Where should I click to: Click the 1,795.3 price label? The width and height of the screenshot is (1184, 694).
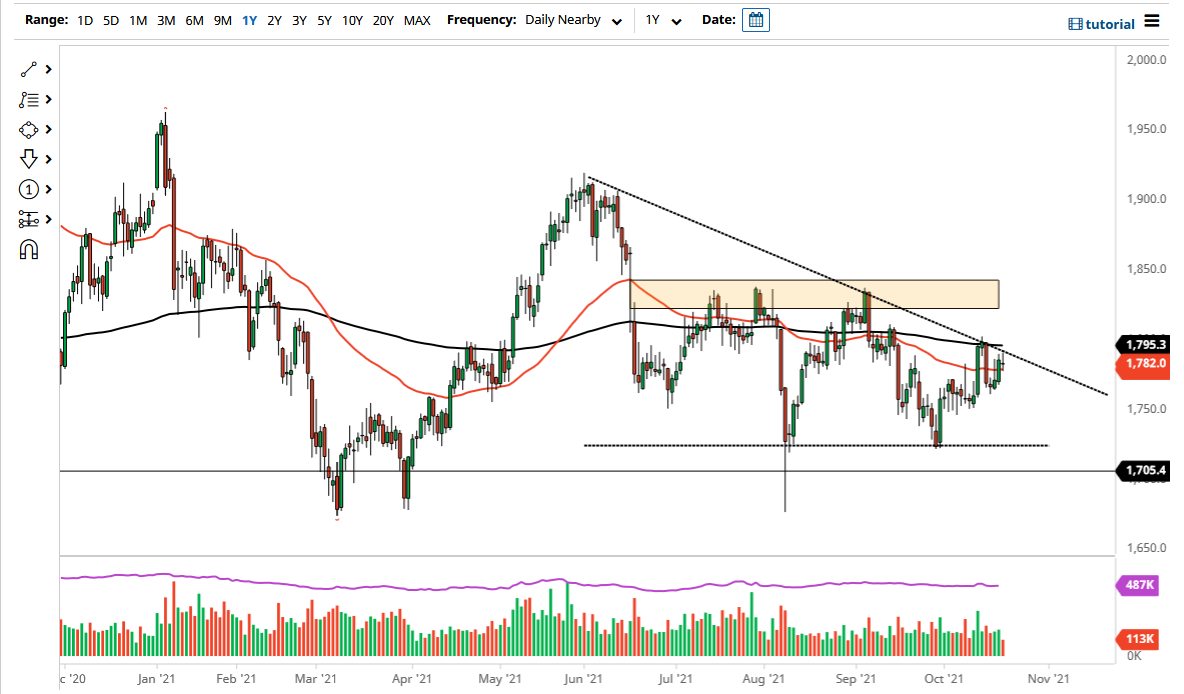[x=1145, y=345]
